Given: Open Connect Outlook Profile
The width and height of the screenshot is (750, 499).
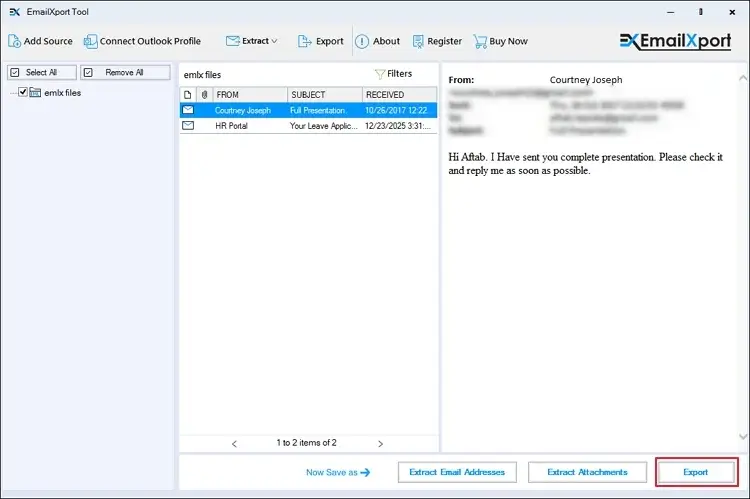Looking at the screenshot, I should [142, 42].
